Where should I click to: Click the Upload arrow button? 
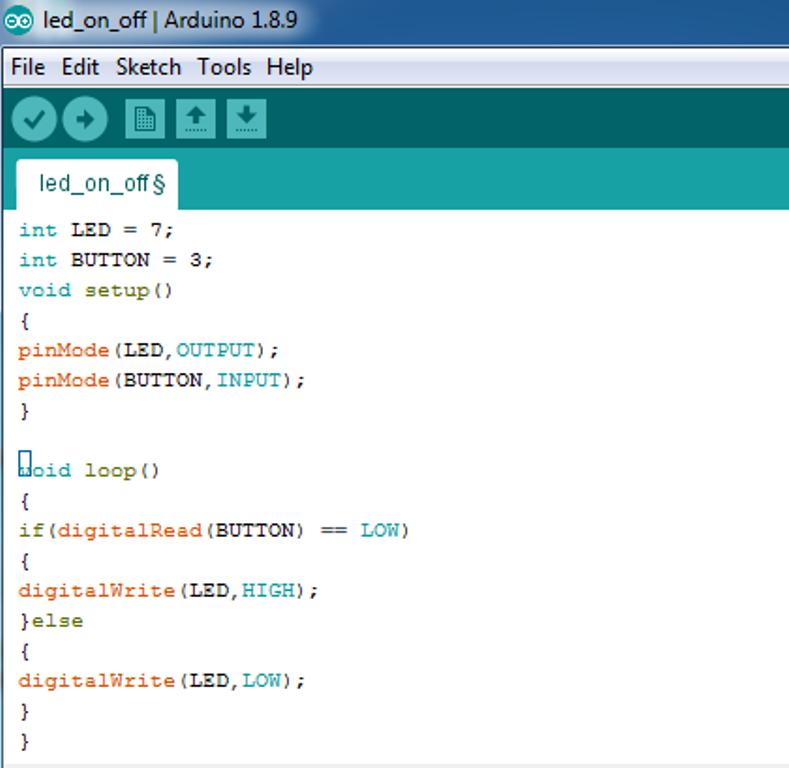85,119
